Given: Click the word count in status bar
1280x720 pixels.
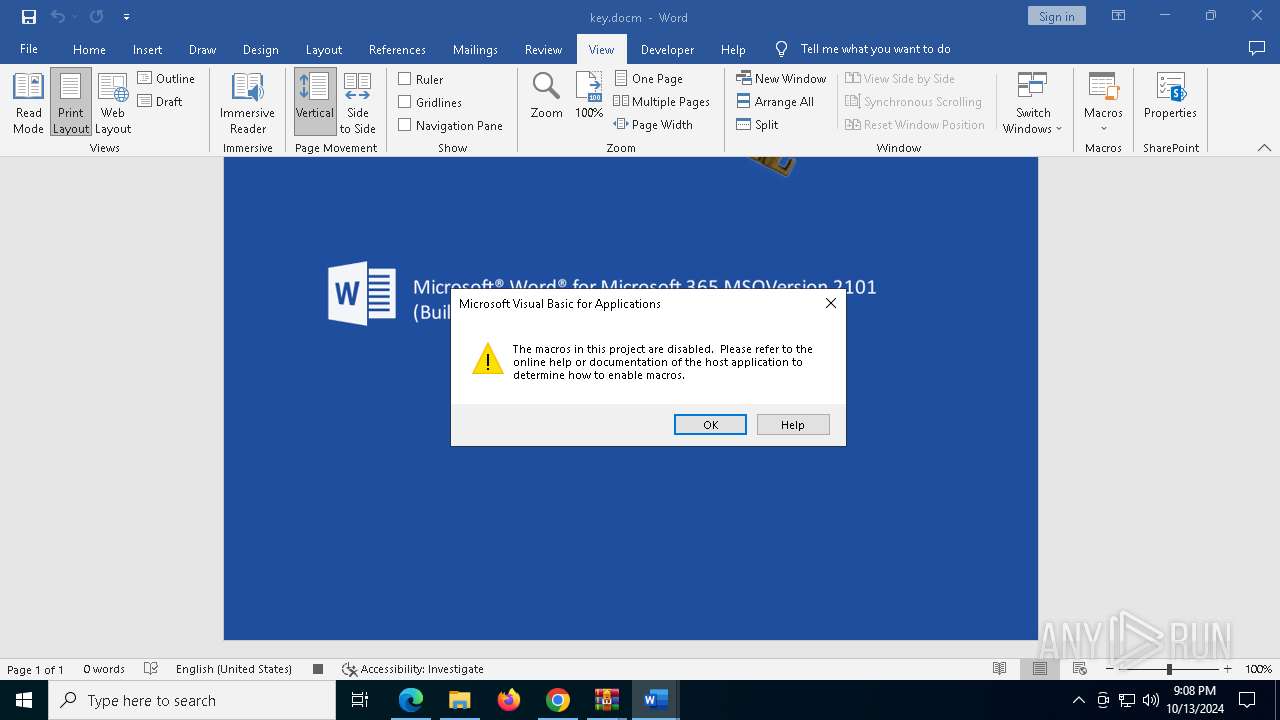Looking at the screenshot, I should [x=104, y=669].
